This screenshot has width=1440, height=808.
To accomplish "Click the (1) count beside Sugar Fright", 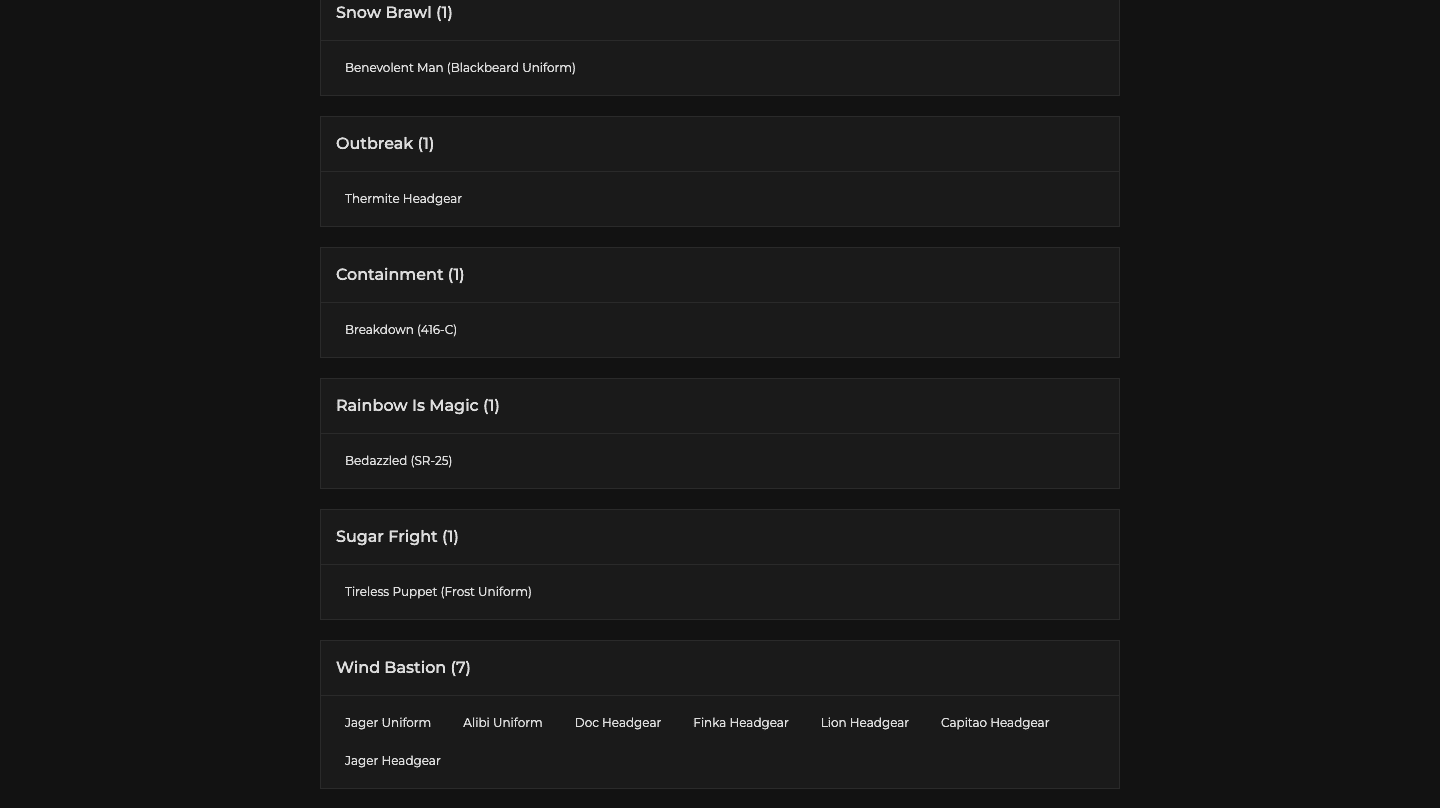I will pos(450,537).
